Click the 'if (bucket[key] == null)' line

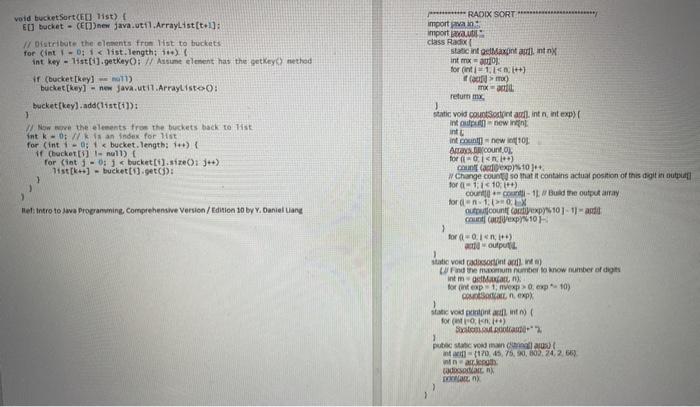coord(82,79)
